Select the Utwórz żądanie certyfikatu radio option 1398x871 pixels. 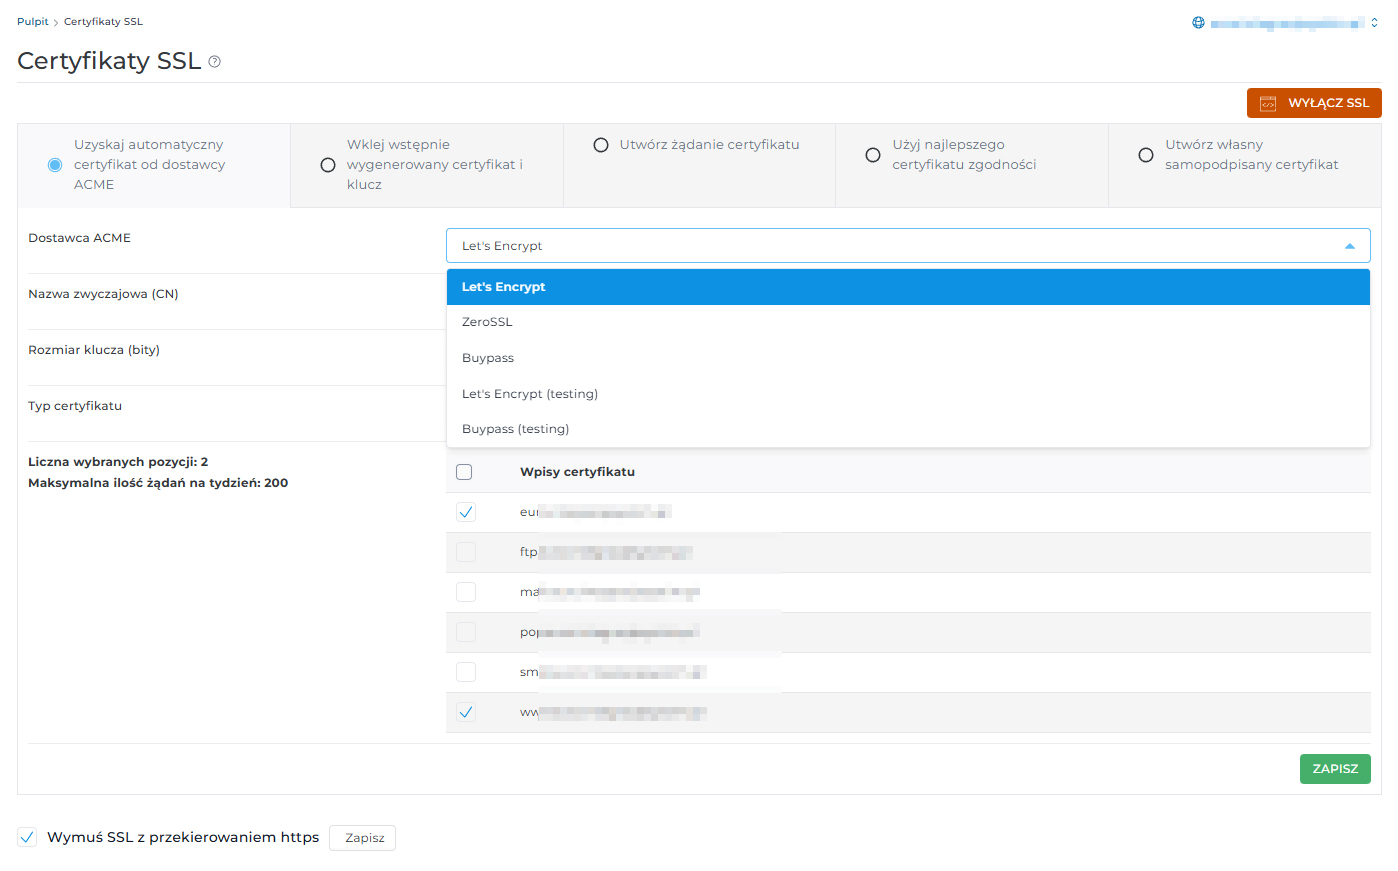600,144
